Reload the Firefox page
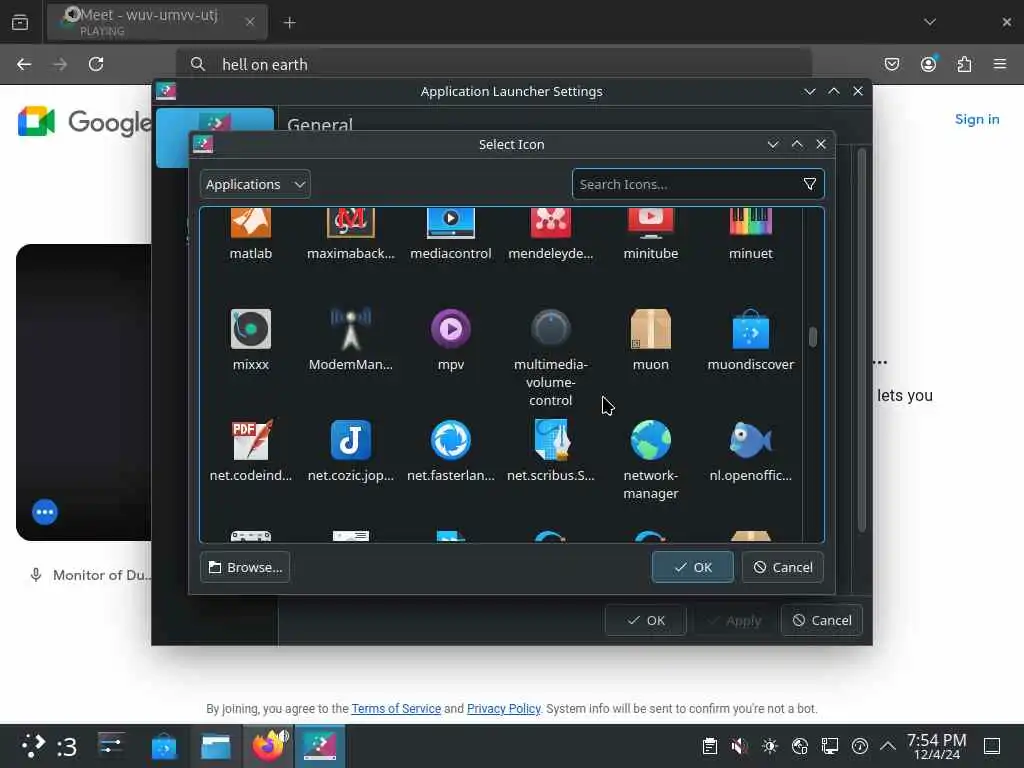 [x=96, y=64]
